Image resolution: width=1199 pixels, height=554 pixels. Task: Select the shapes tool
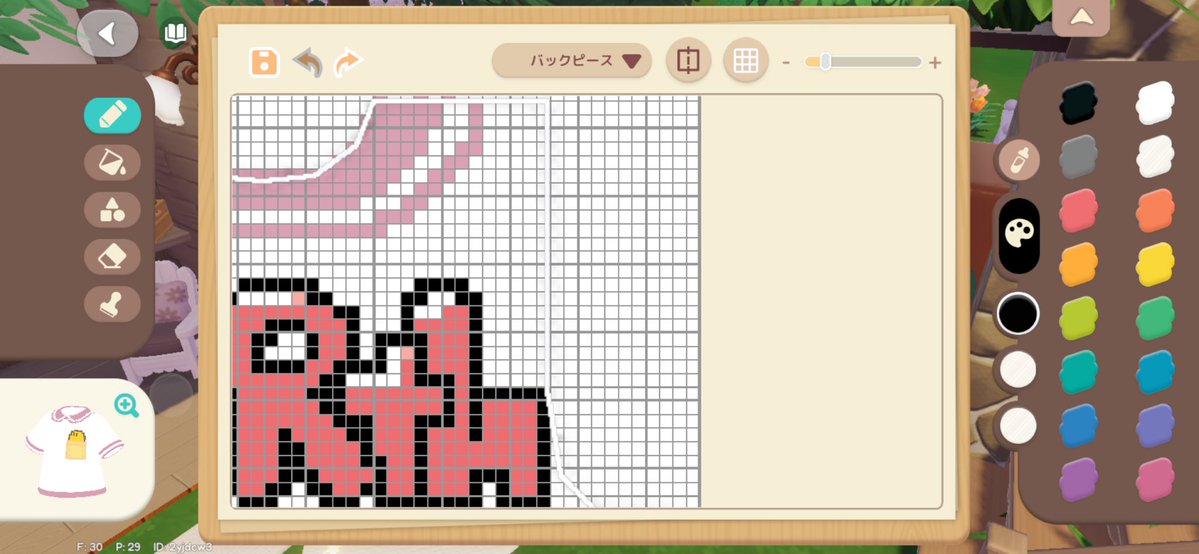click(112, 210)
